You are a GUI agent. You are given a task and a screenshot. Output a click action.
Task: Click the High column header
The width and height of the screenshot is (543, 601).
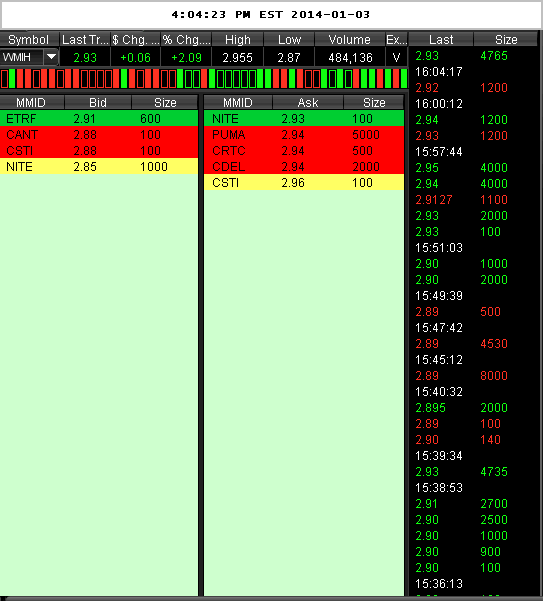point(238,40)
